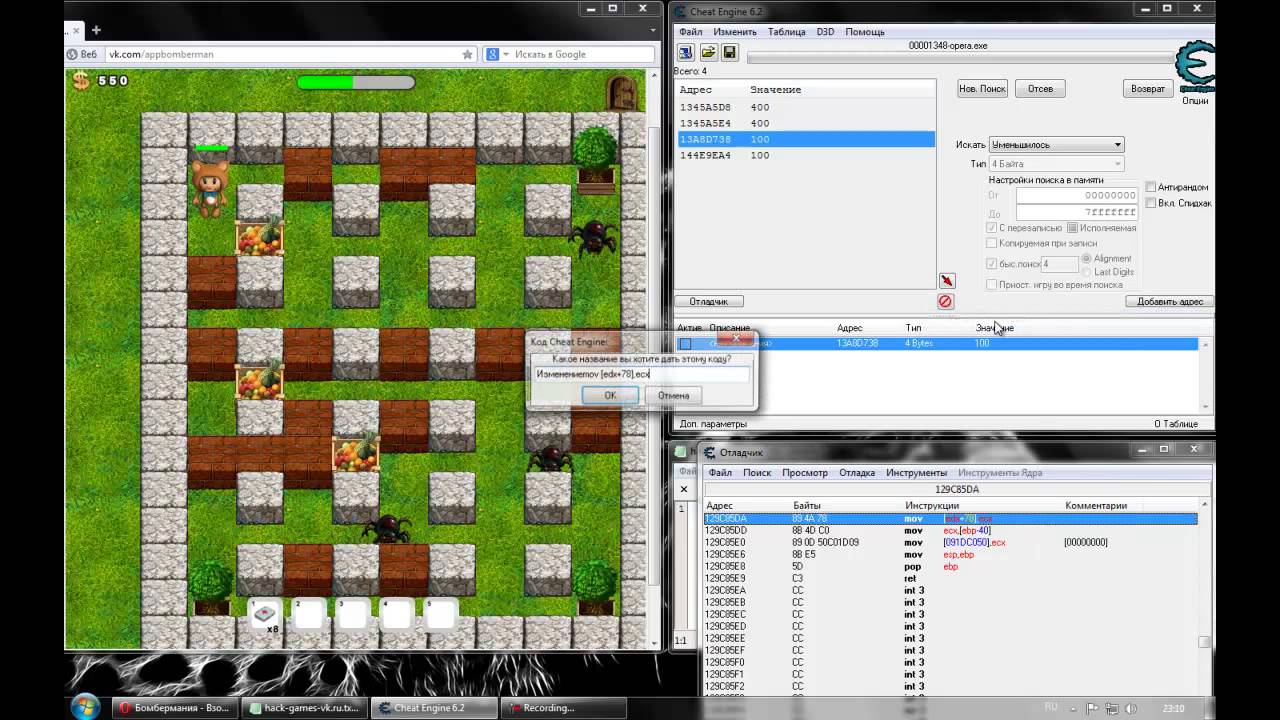1280x720 pixels.
Task: Click the Добавить адрес button
Action: [x=1170, y=301]
